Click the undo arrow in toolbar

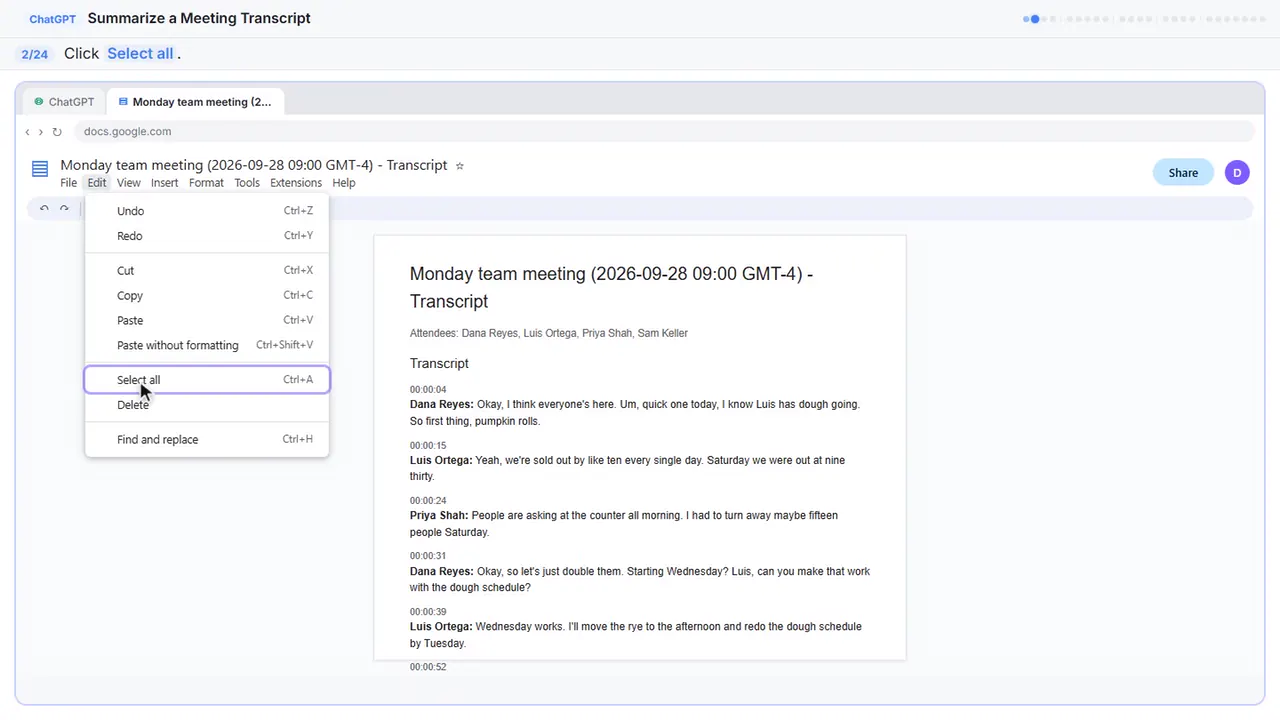click(x=44, y=208)
